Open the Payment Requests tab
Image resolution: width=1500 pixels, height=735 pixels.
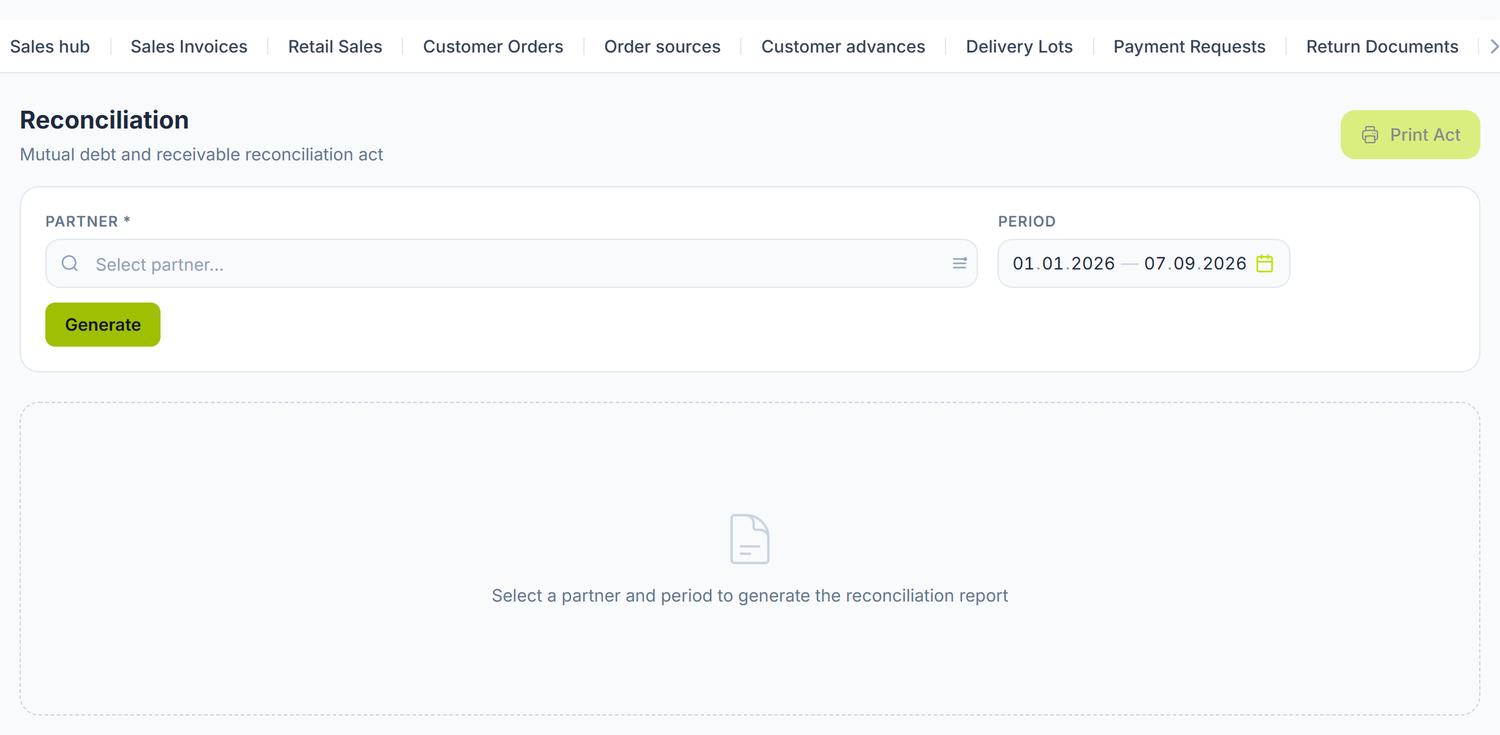1189,47
